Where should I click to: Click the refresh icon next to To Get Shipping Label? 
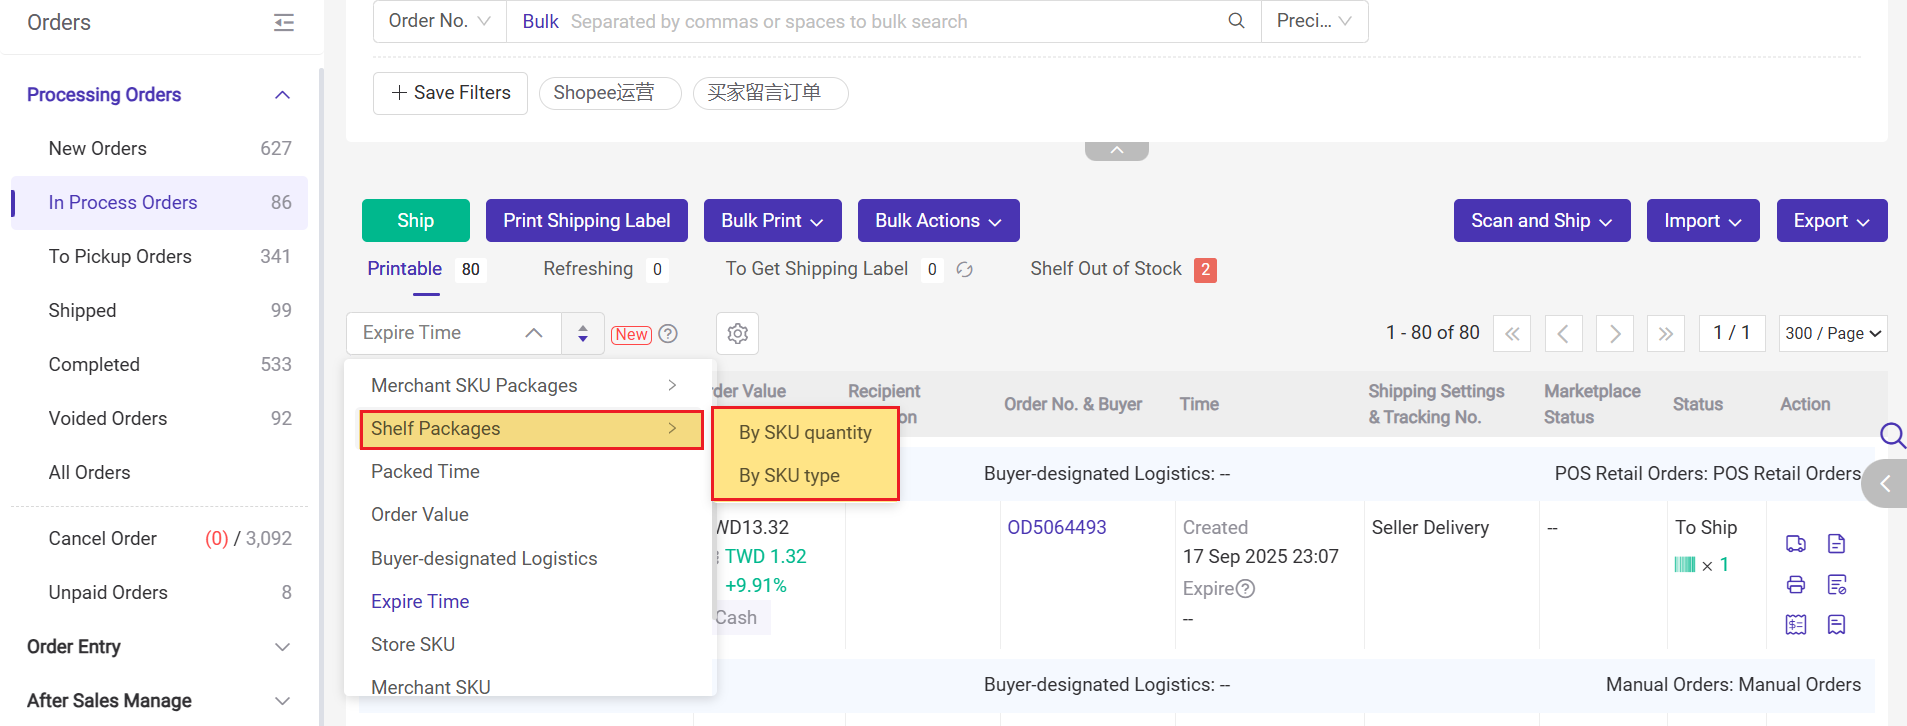tap(964, 270)
